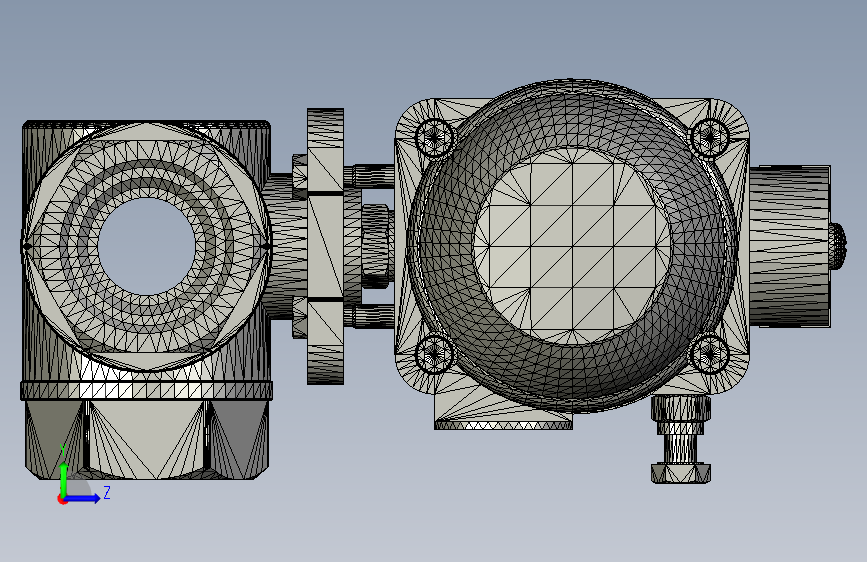Image resolution: width=867 pixels, height=562 pixels.
Task: Select the rectangular boss beneath the square housing
Action: pyautogui.click(x=503, y=414)
